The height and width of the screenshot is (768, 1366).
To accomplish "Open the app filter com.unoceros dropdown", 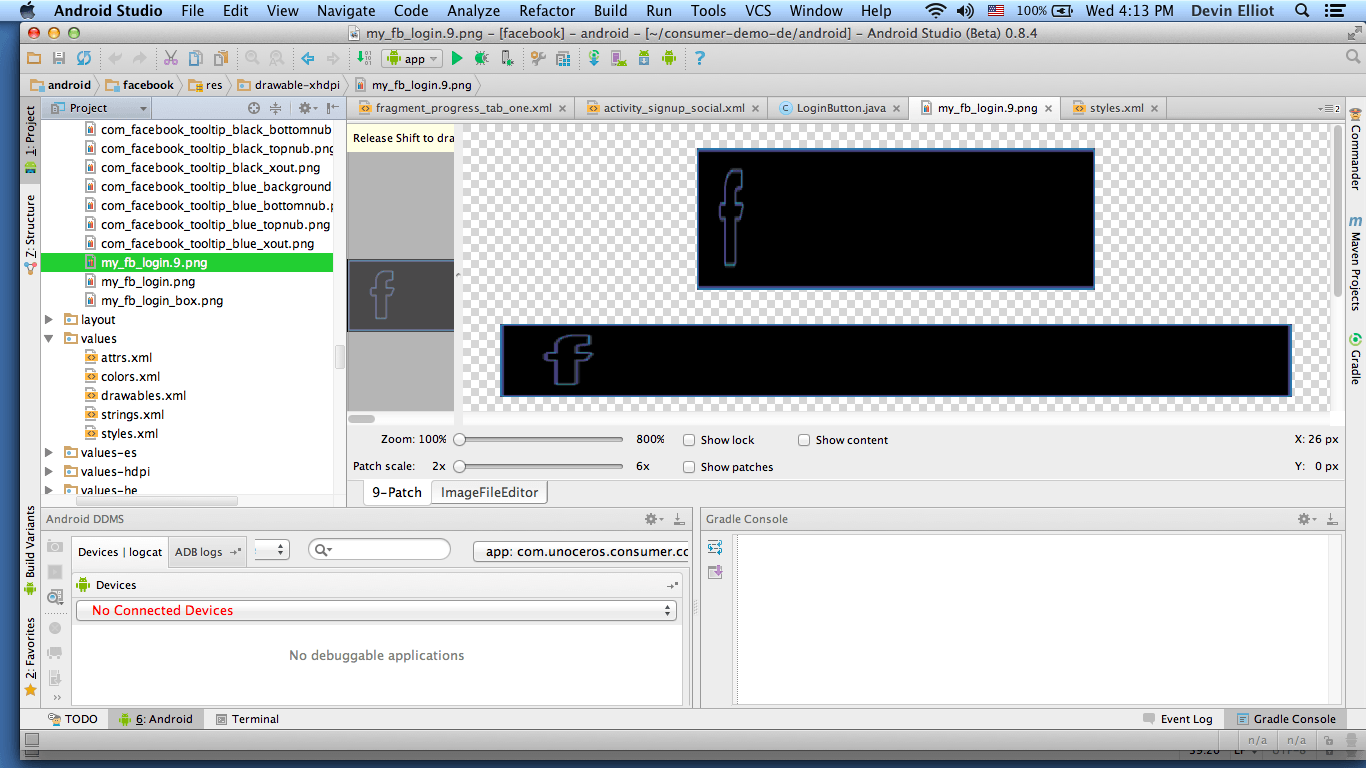I will tap(581, 551).
